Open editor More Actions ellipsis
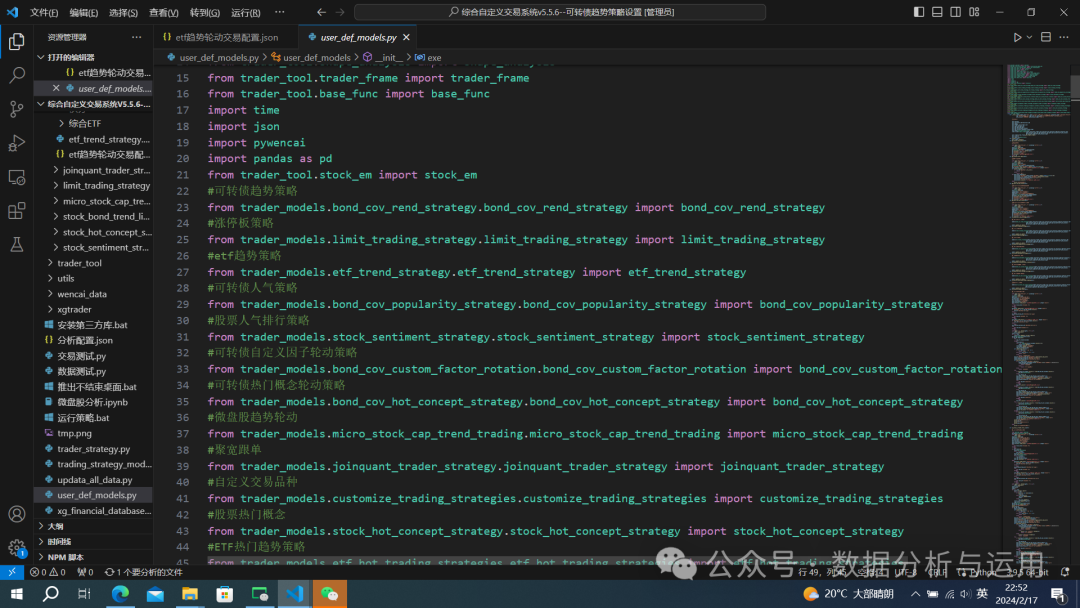The height and width of the screenshot is (608, 1080). pyautogui.click(x=1064, y=37)
